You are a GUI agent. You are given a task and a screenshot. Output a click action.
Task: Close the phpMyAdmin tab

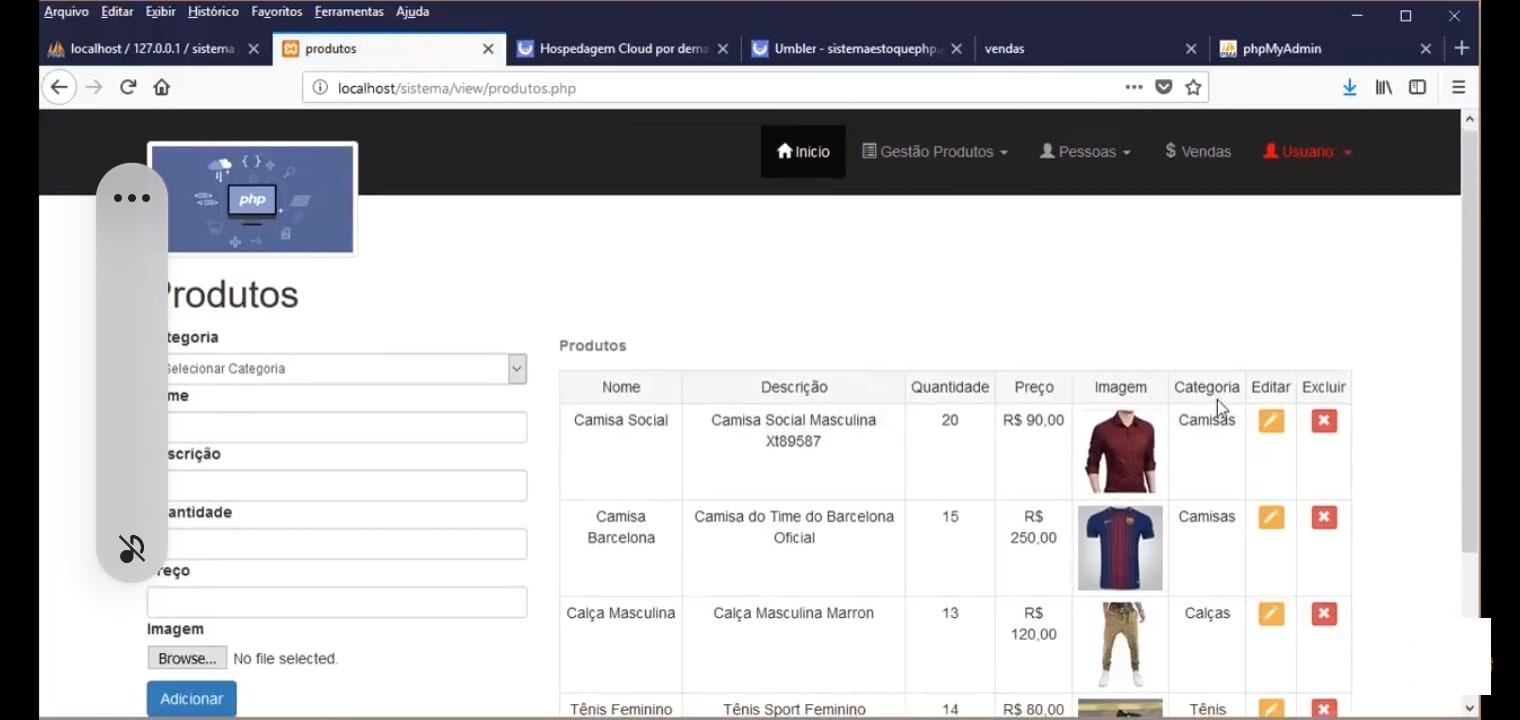1426,48
